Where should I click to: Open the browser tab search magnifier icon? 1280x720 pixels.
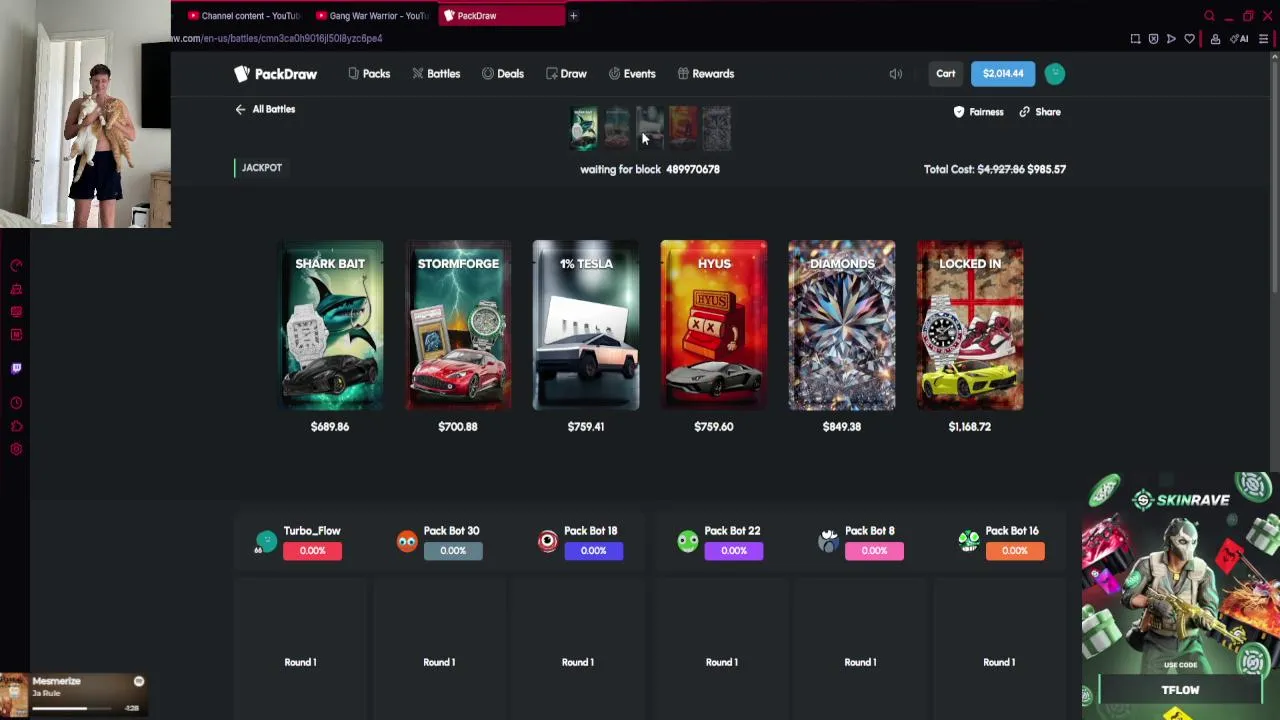click(x=1209, y=16)
